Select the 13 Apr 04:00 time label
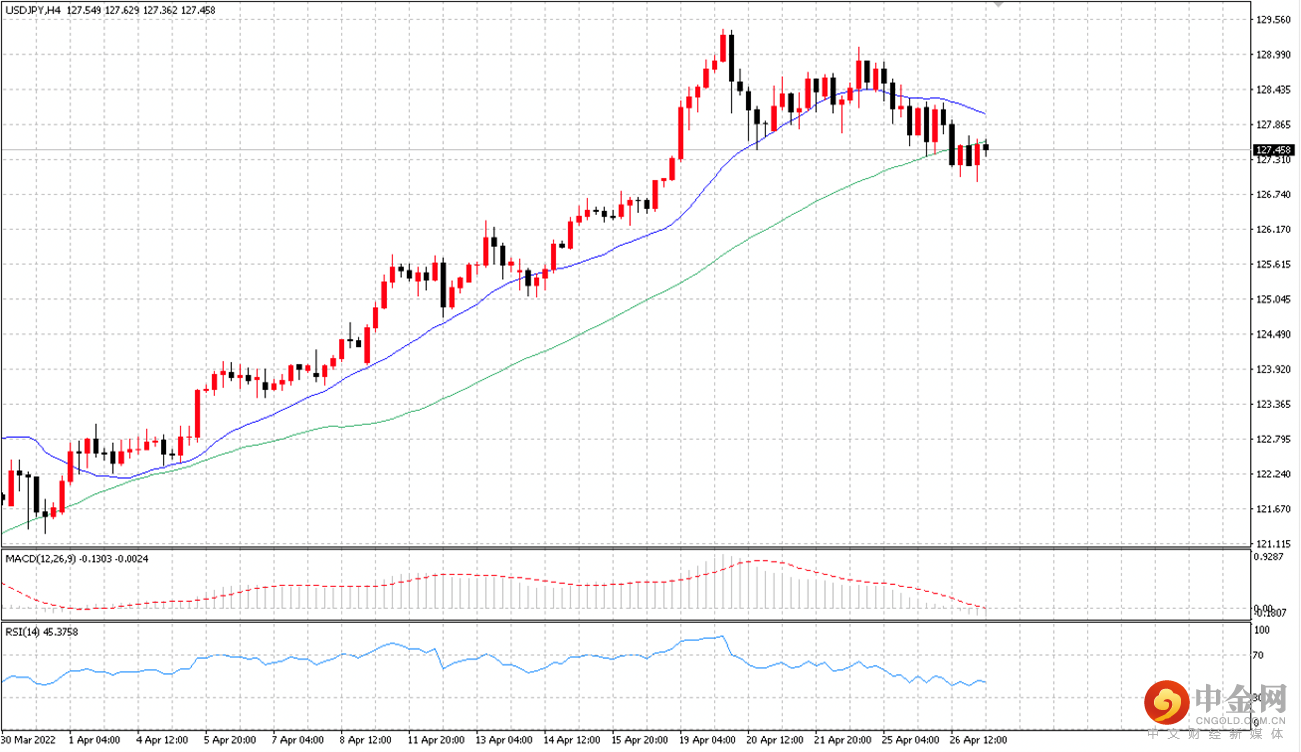The image size is (1301, 752). click(x=502, y=741)
